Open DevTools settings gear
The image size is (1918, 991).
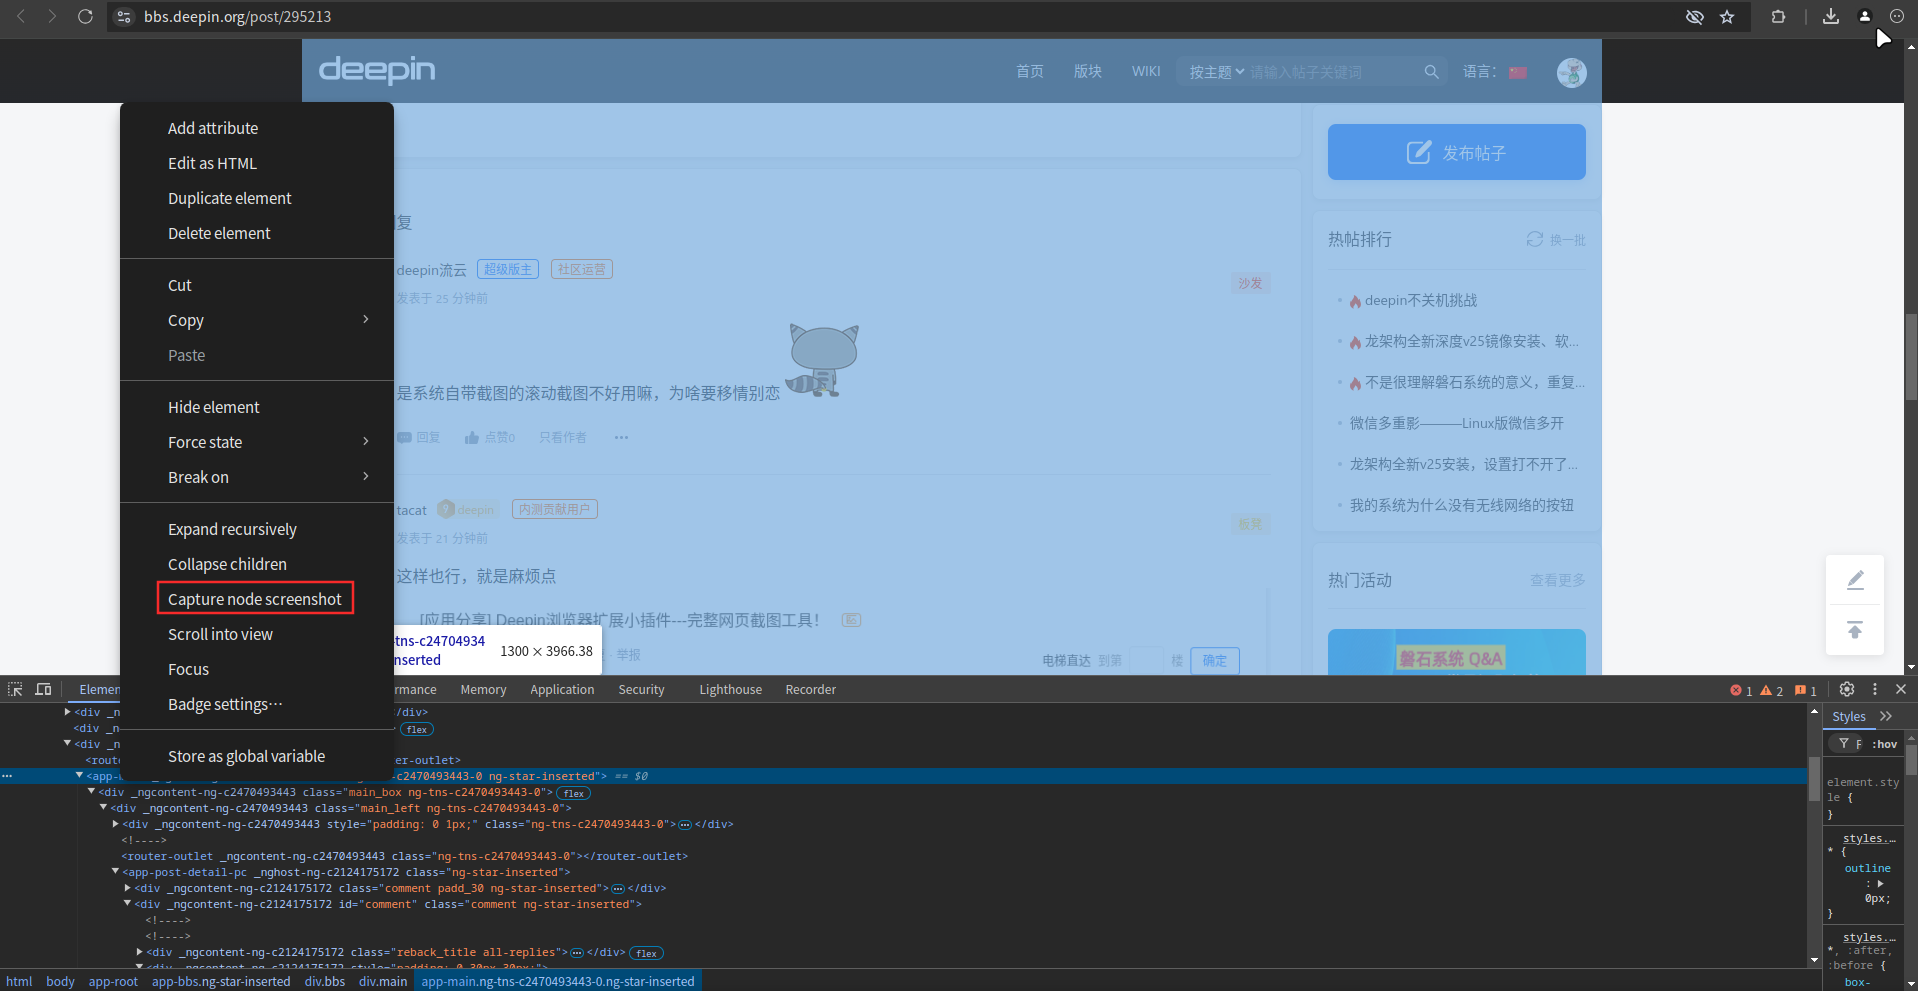click(x=1847, y=689)
